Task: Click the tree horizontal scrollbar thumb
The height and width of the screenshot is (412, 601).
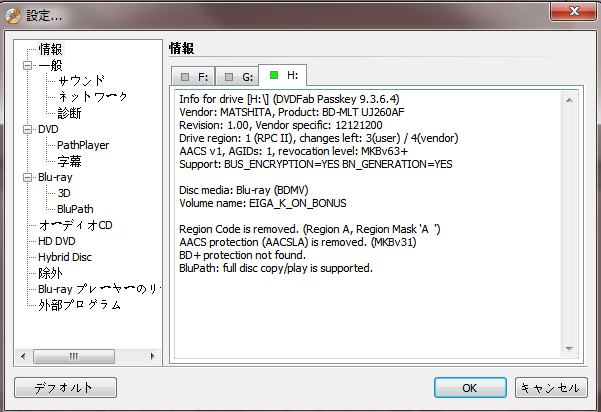Action: [x=74, y=356]
